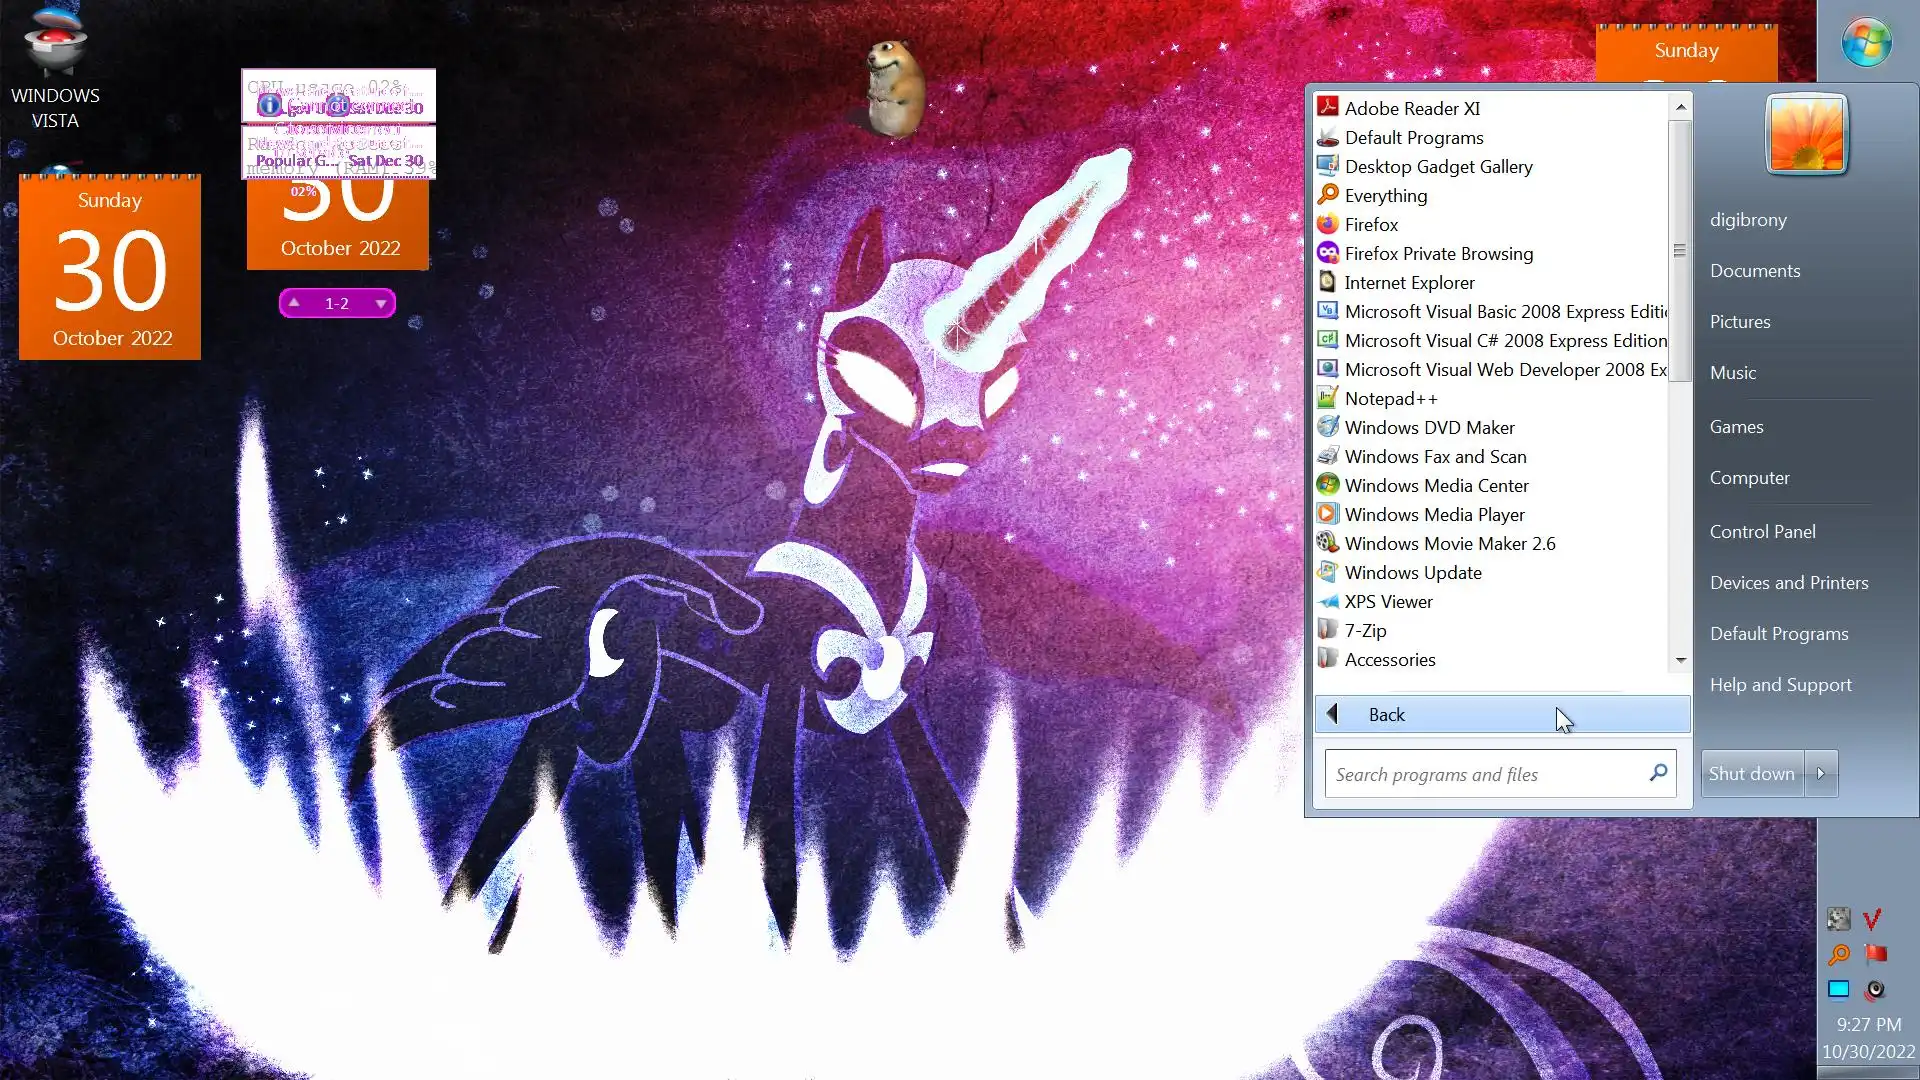Open Adobe Reader XI from programs list
1920x1080 pixels.
coord(1411,108)
